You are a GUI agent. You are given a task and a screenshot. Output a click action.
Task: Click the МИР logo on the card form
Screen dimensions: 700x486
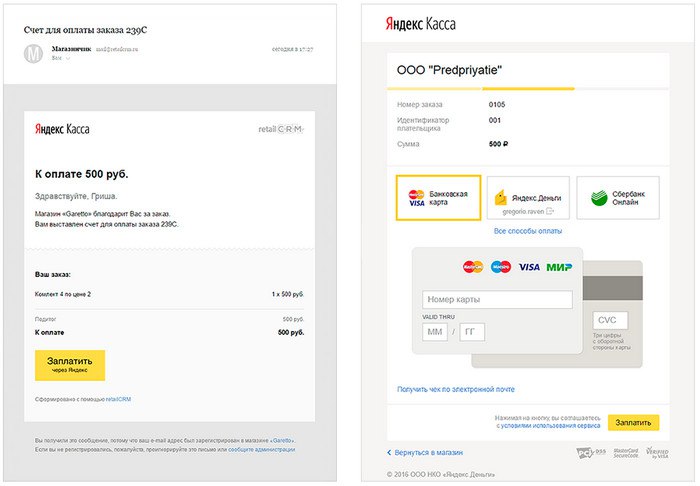(x=559, y=267)
